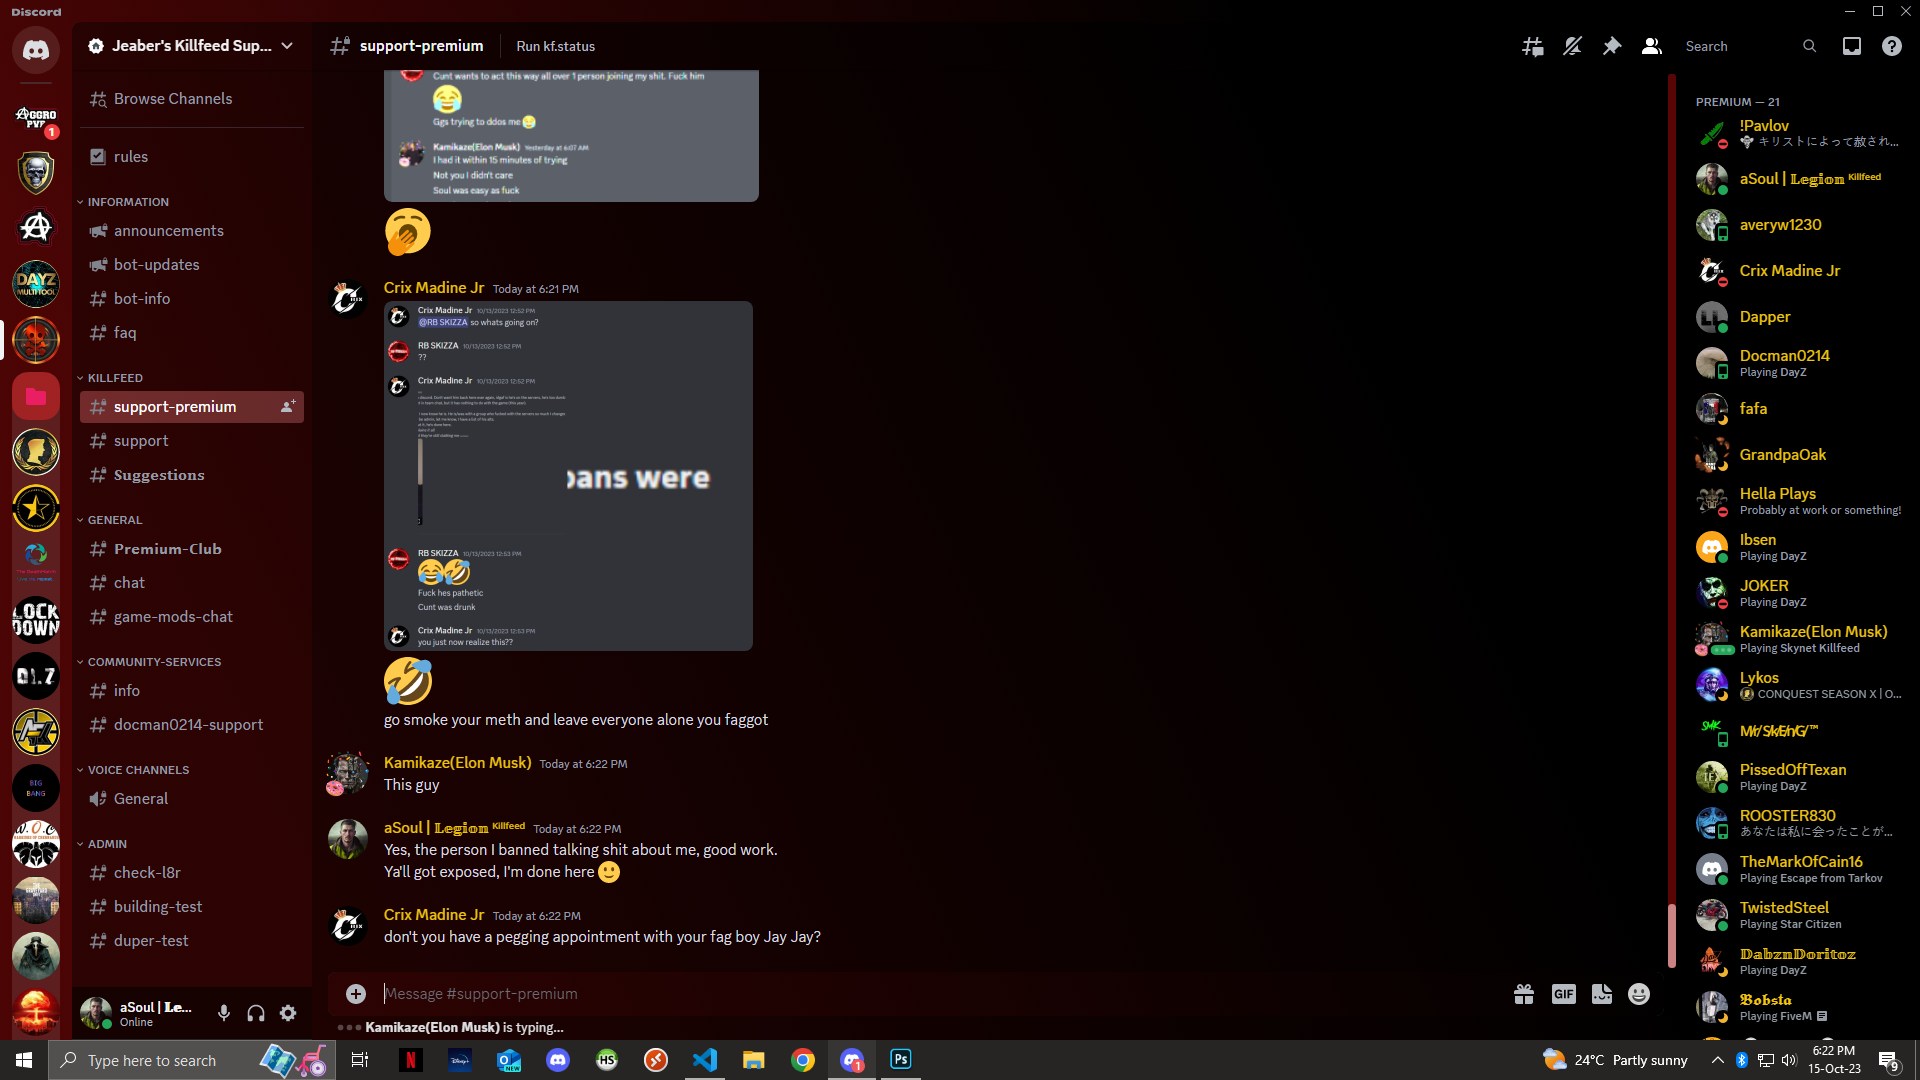This screenshot has height=1080, width=1920.
Task: Open Windows notification center
Action: (1888, 1060)
